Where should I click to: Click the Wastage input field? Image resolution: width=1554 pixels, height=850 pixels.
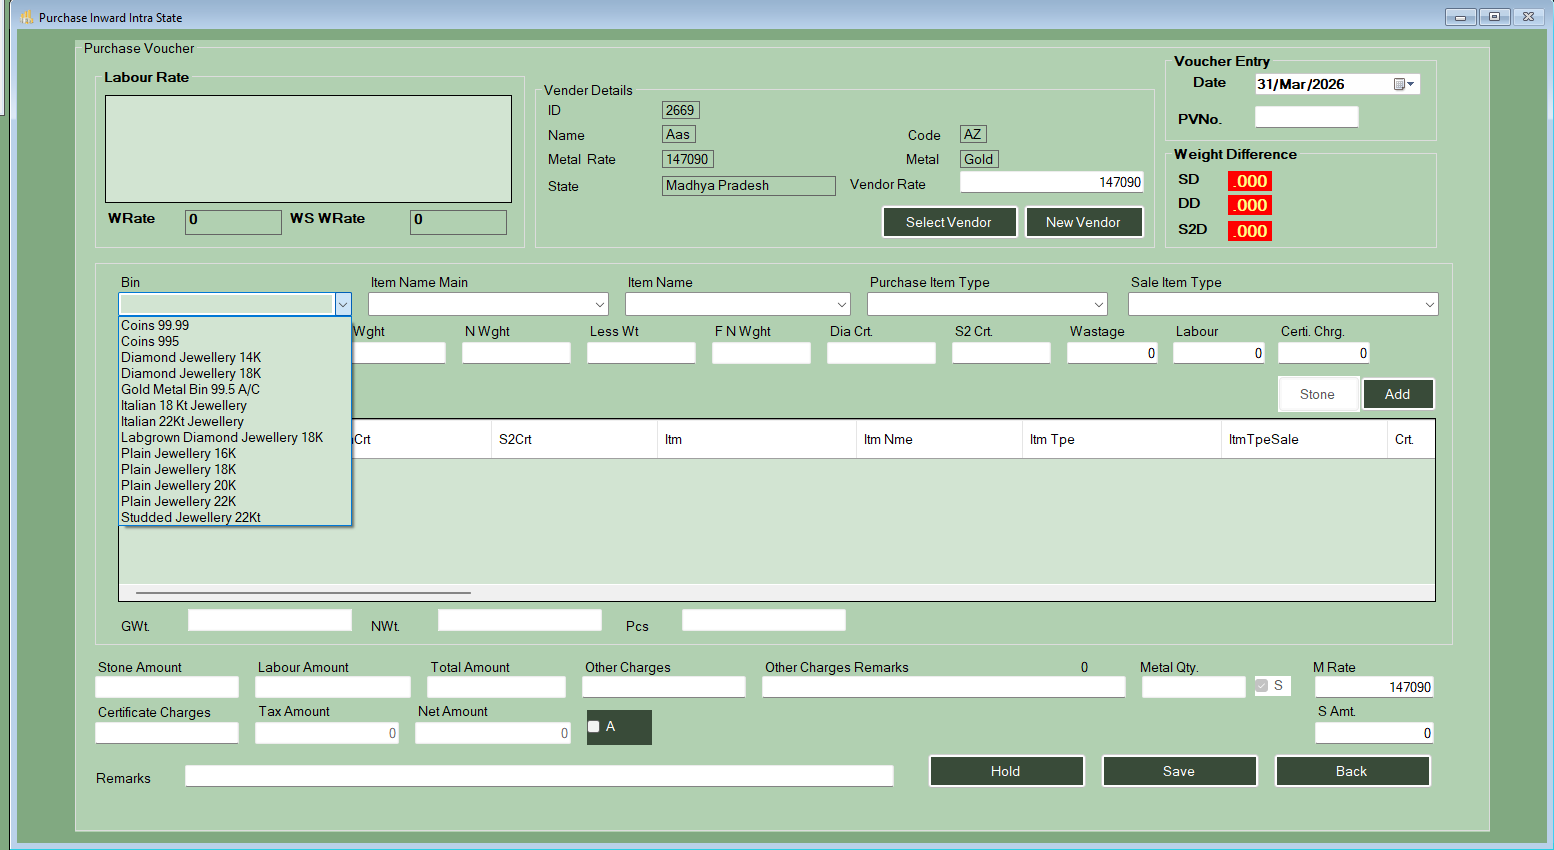click(x=1112, y=353)
